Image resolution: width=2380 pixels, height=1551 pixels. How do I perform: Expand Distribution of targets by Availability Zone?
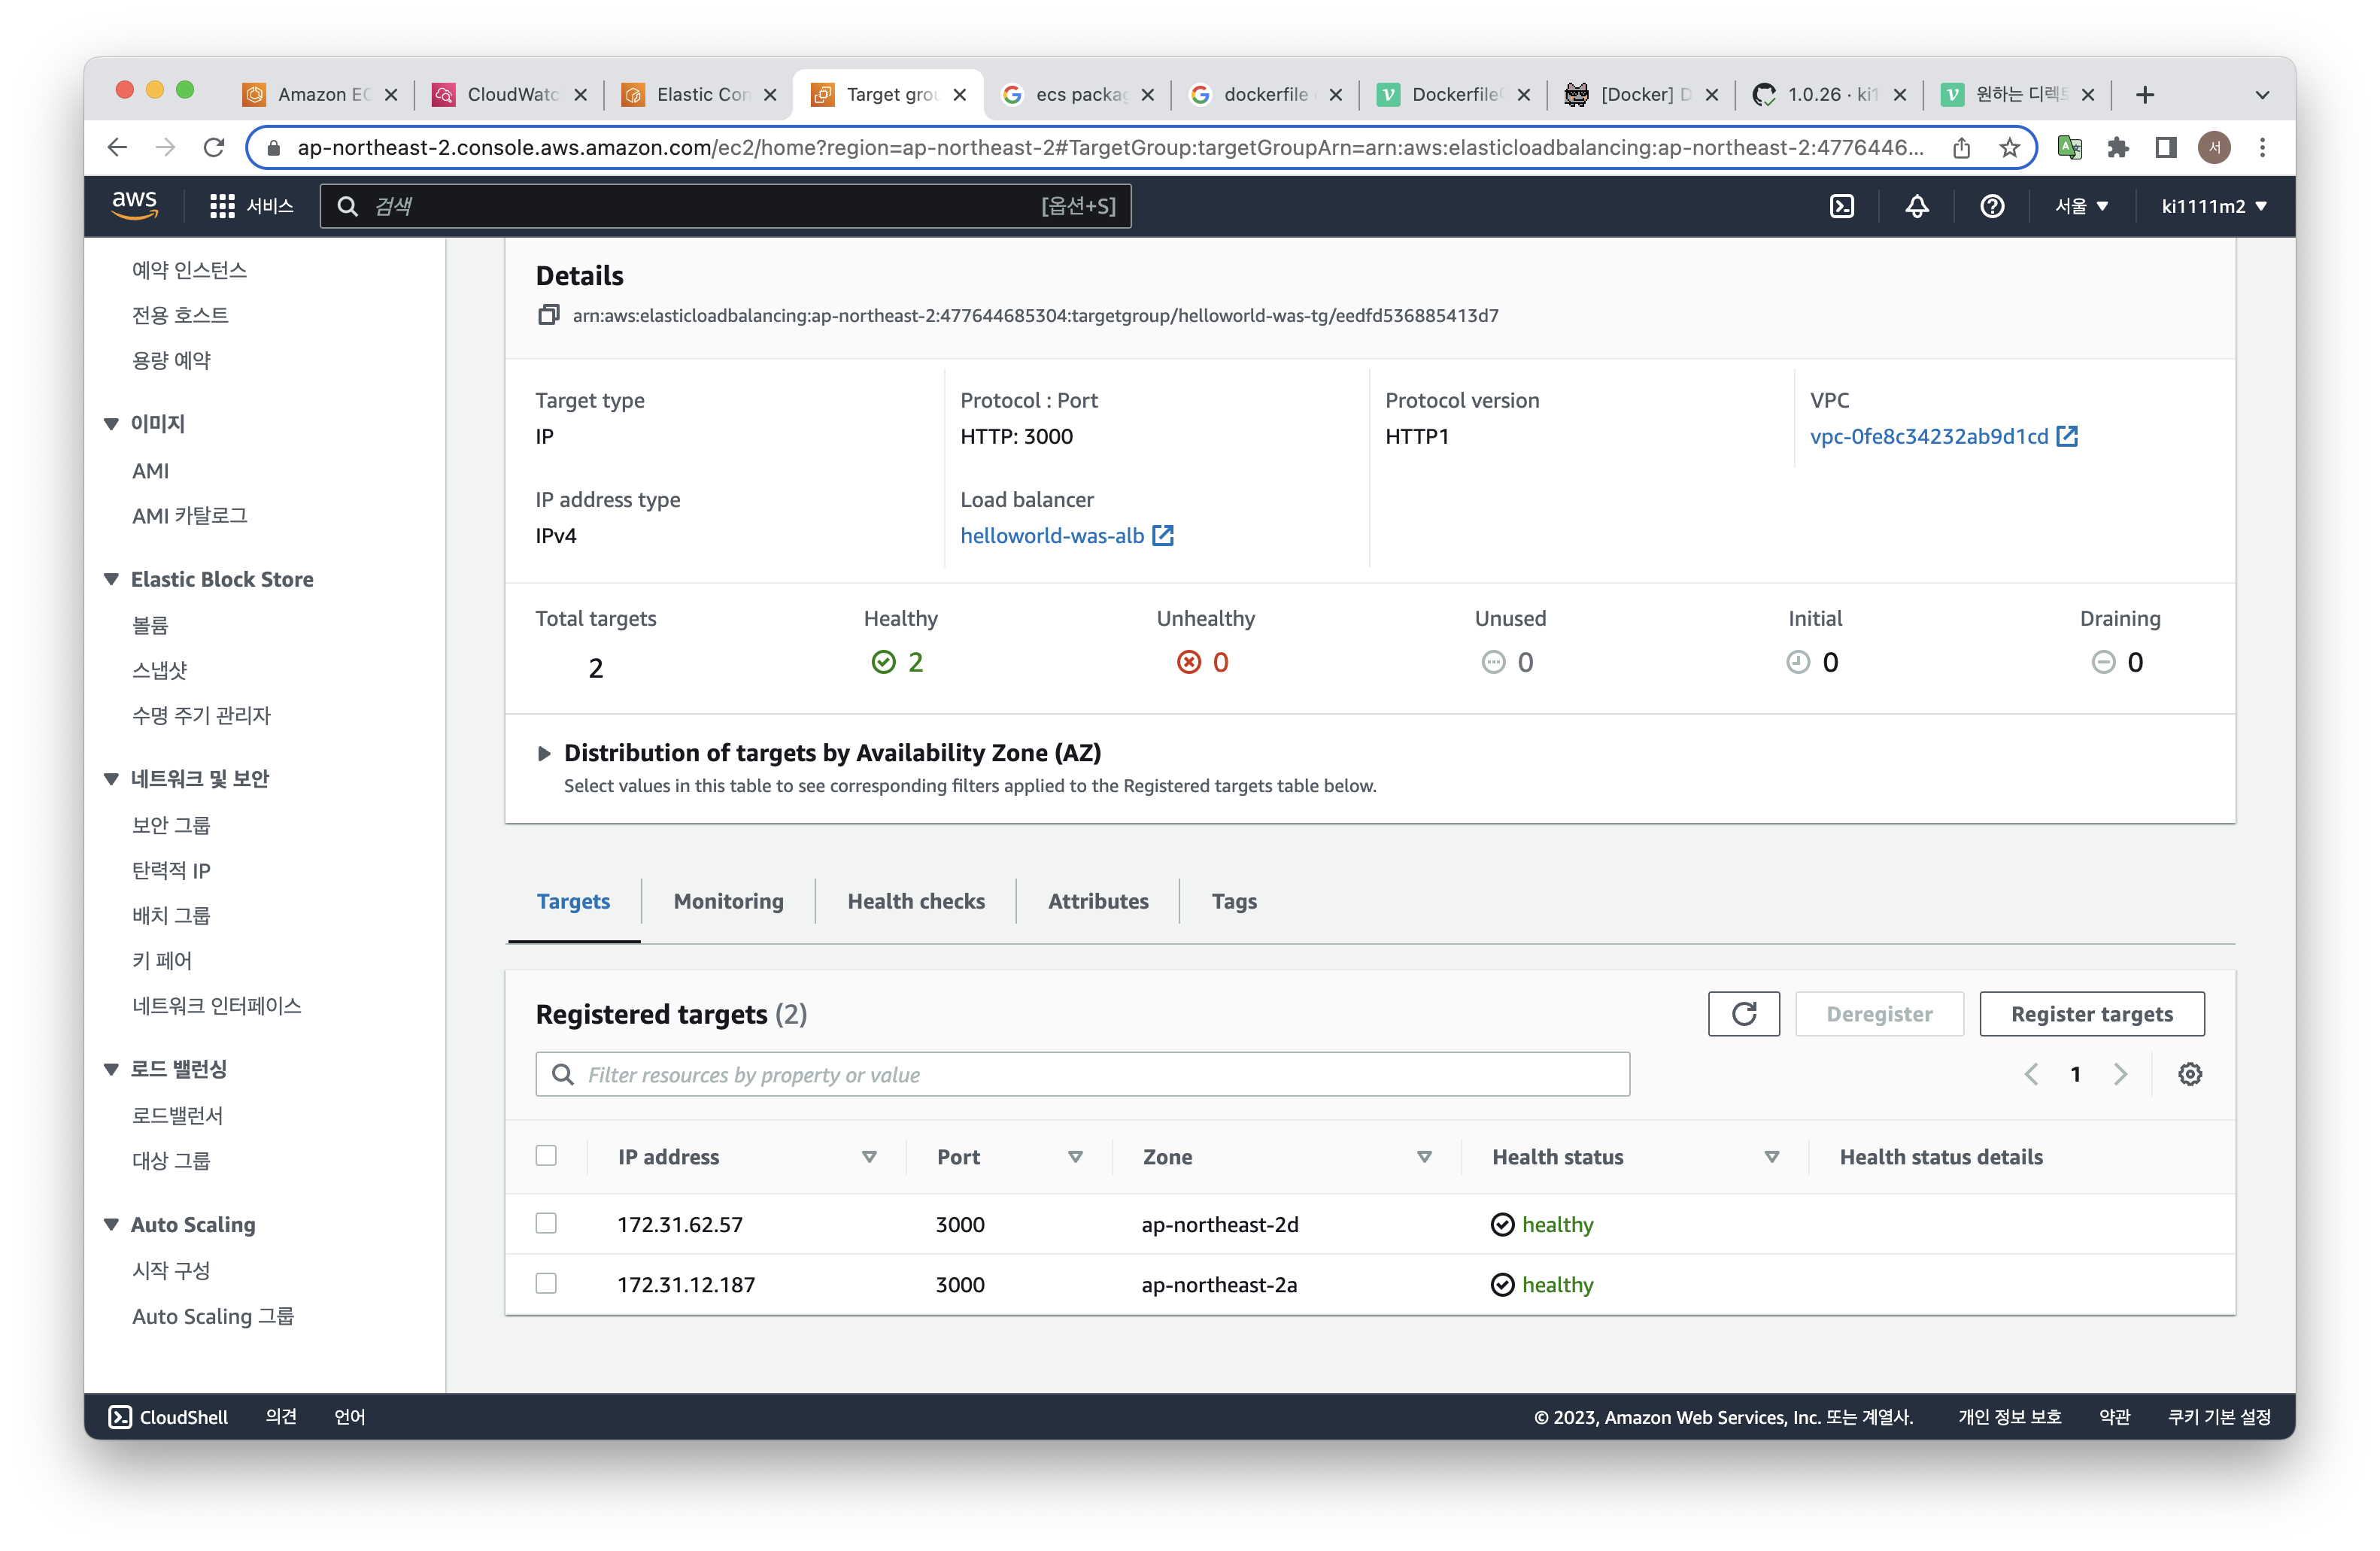point(544,753)
